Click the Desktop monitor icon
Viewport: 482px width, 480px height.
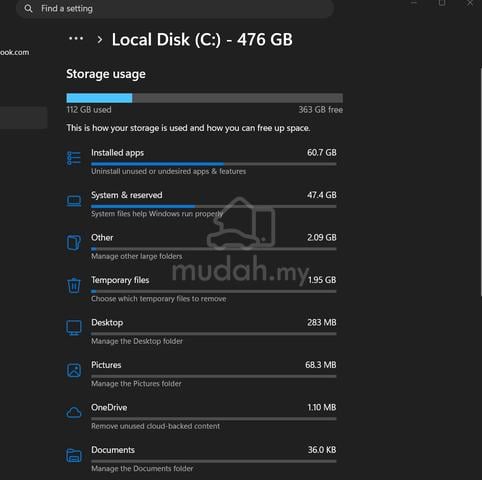click(74, 328)
